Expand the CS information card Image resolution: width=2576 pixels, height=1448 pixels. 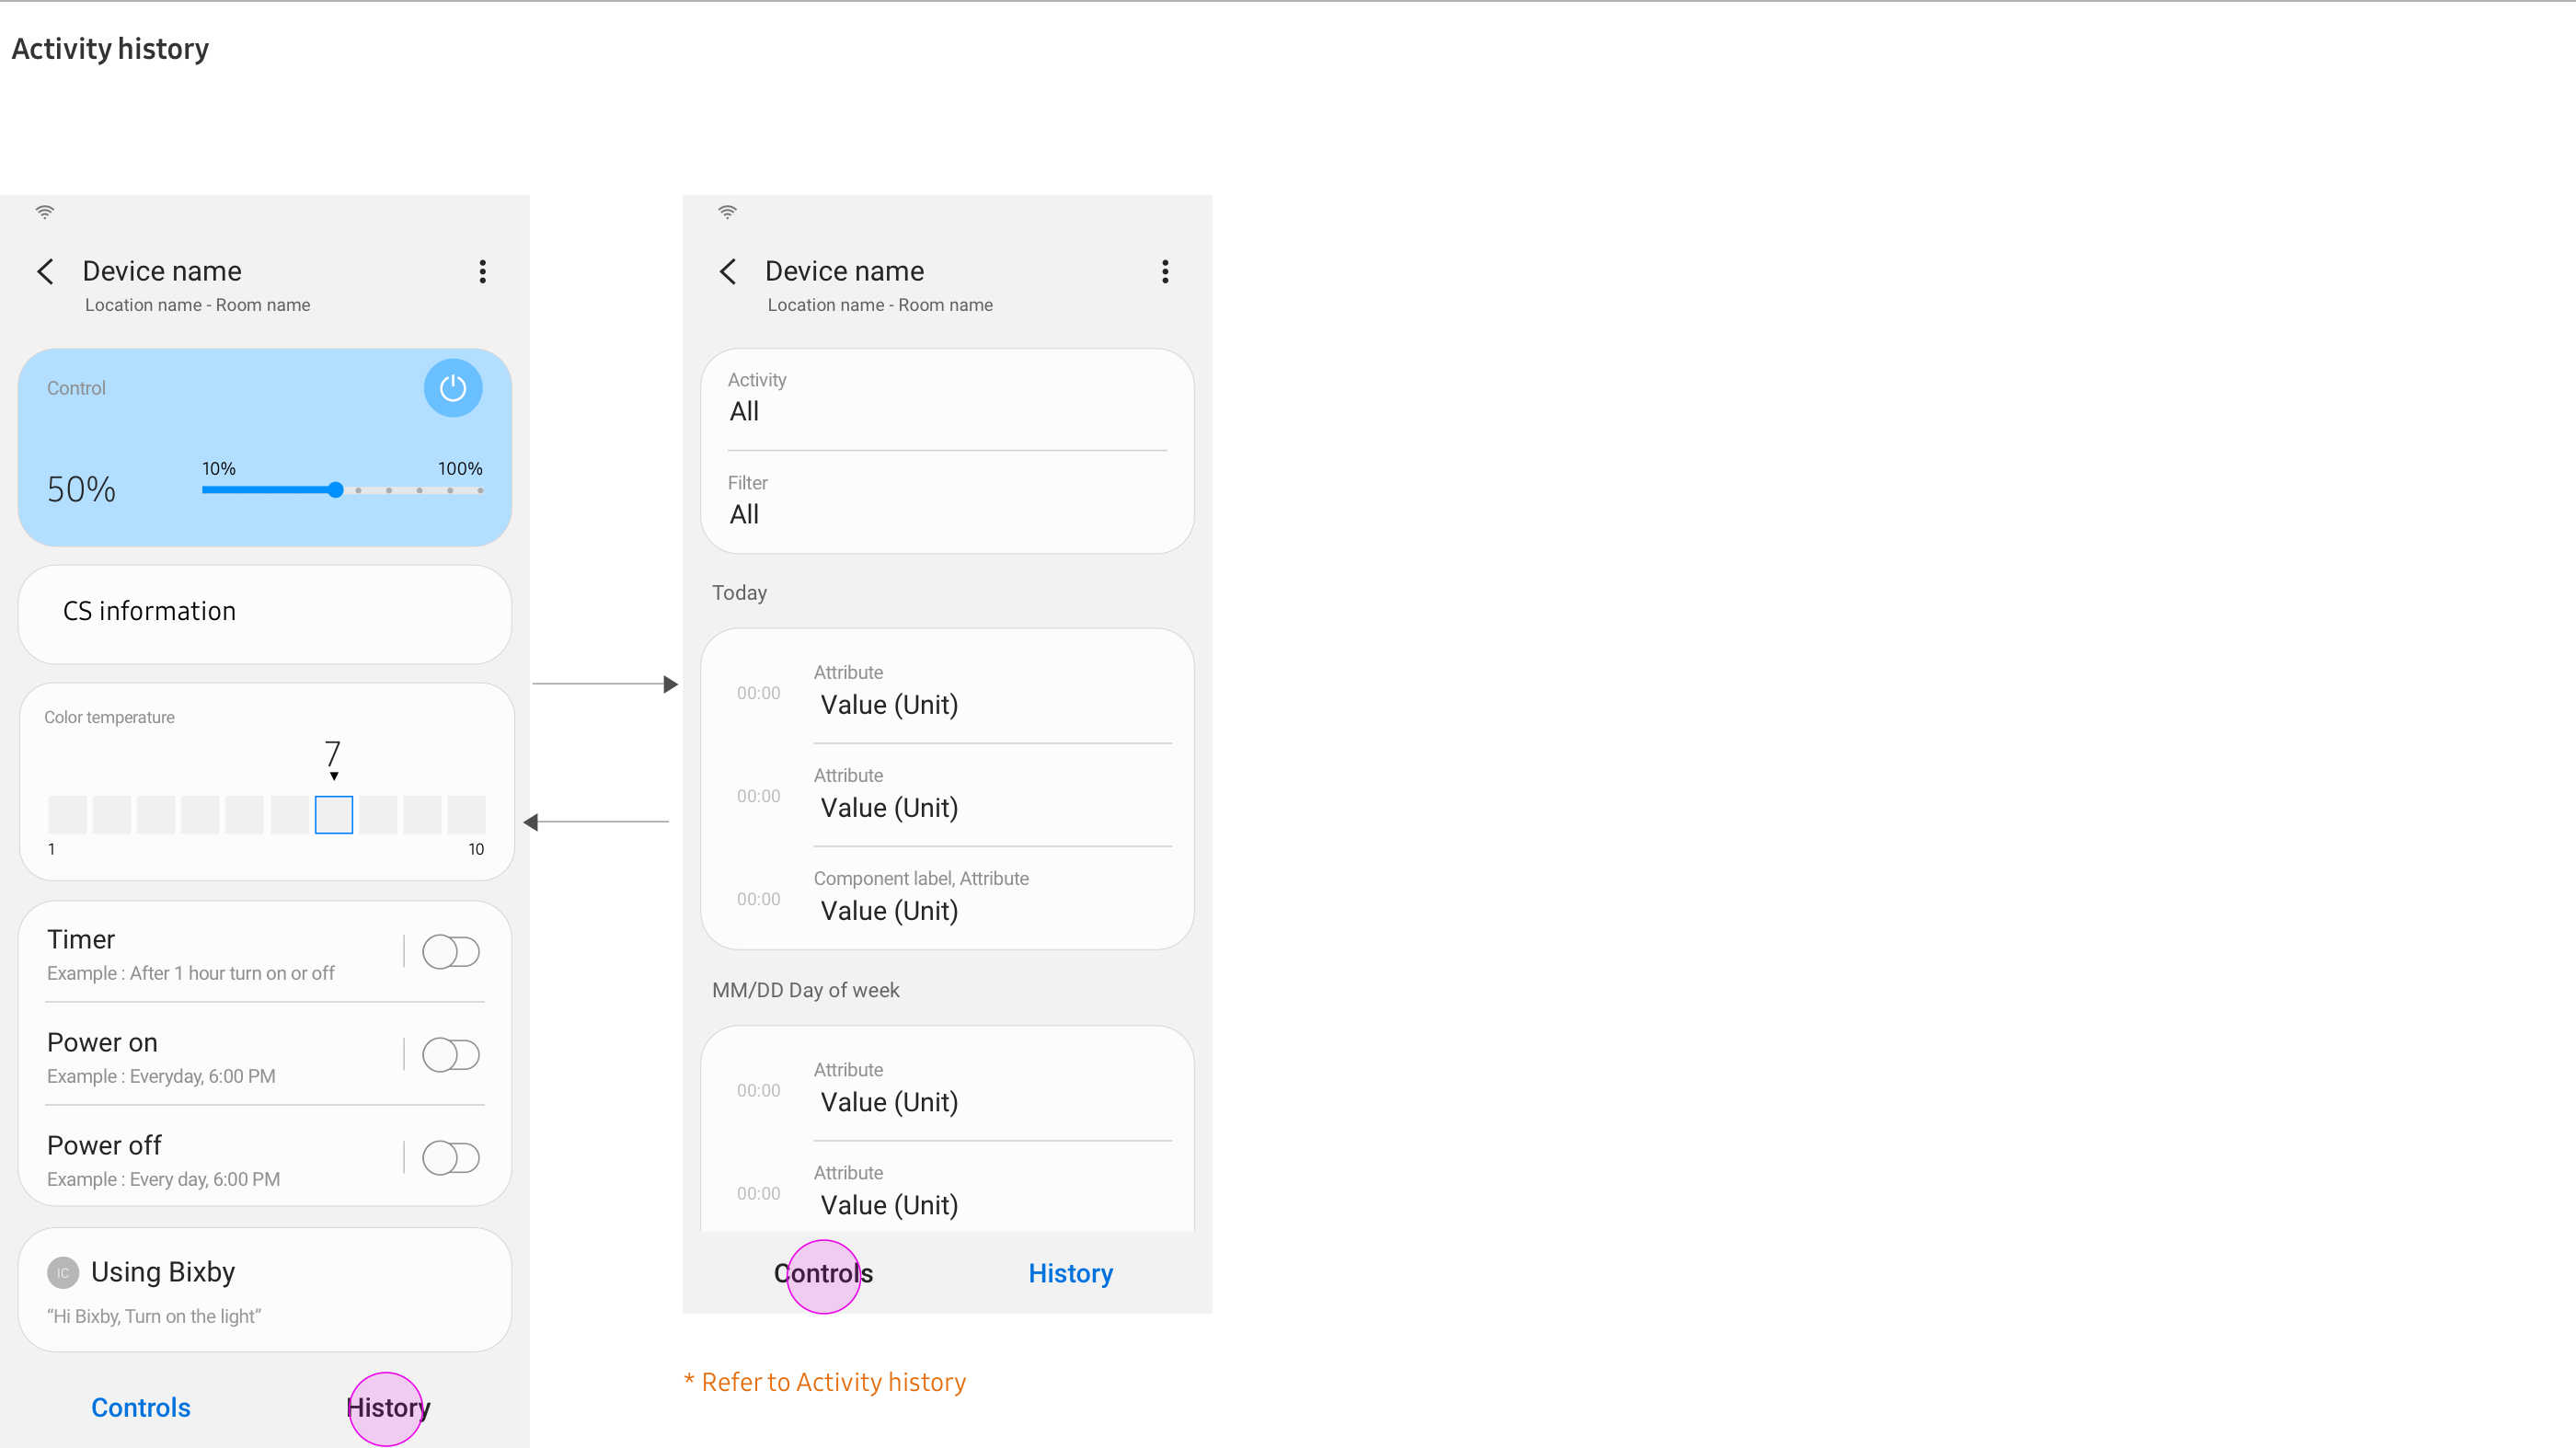[265, 612]
